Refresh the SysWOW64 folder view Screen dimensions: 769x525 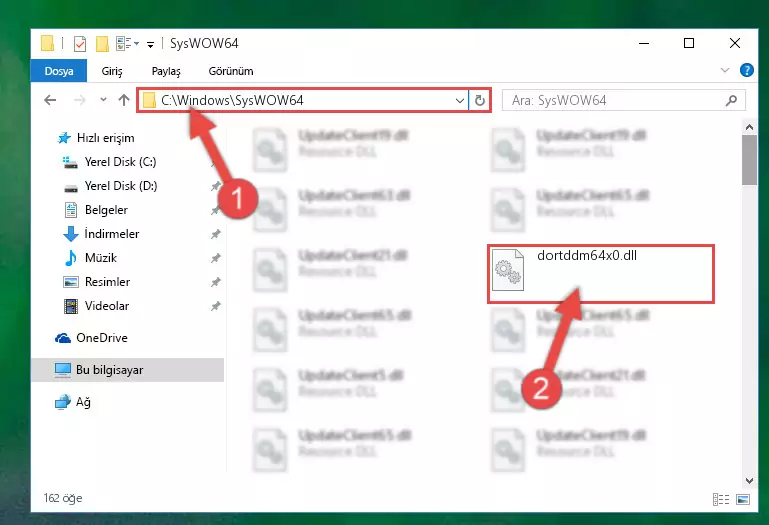[x=480, y=101]
